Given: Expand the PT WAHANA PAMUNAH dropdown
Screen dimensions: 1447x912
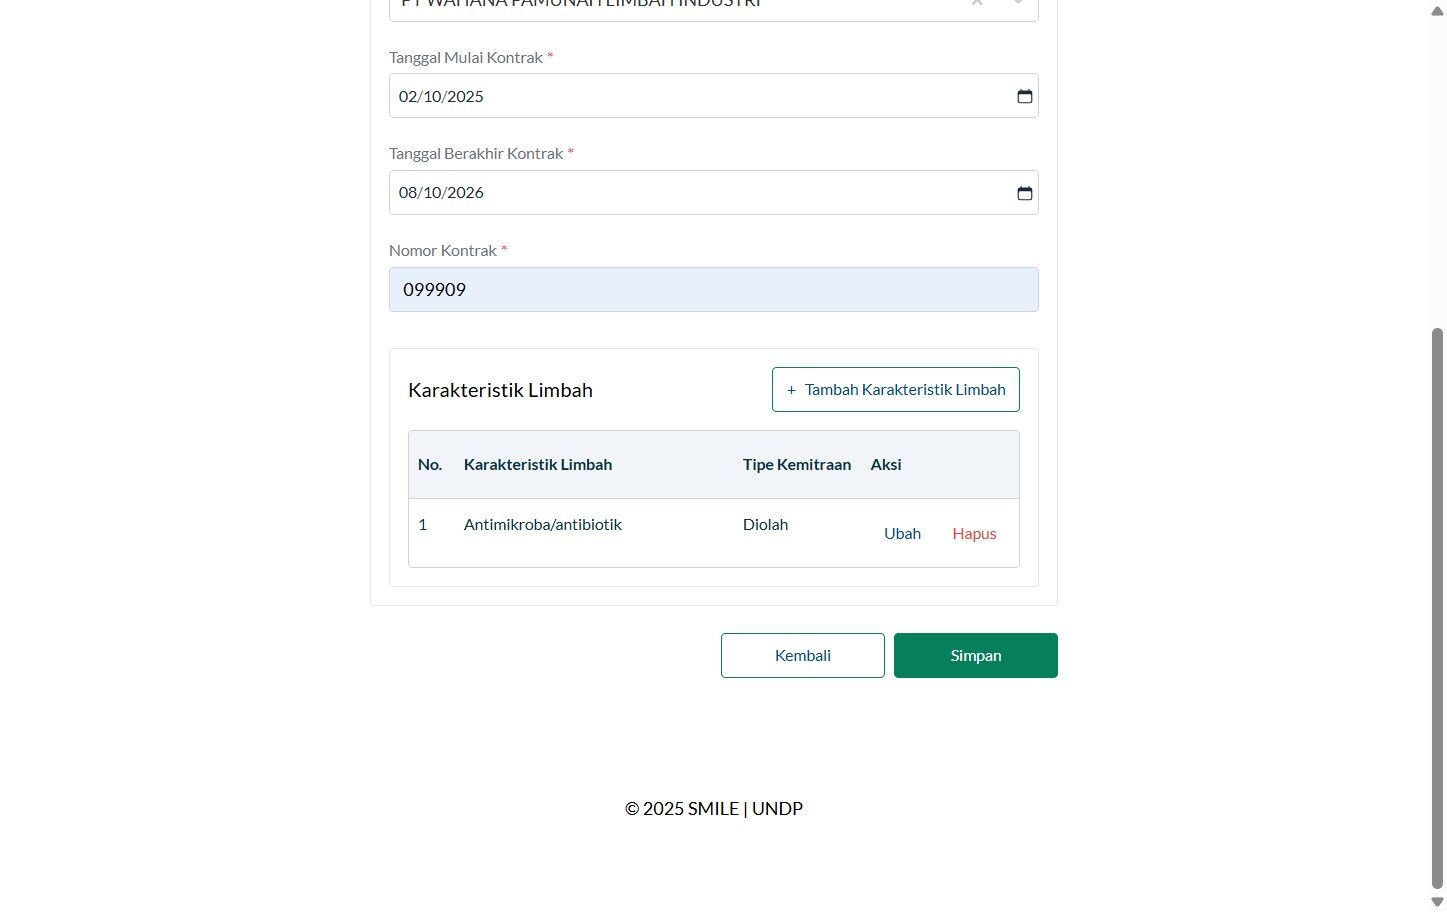Looking at the screenshot, I should (x=1018, y=4).
